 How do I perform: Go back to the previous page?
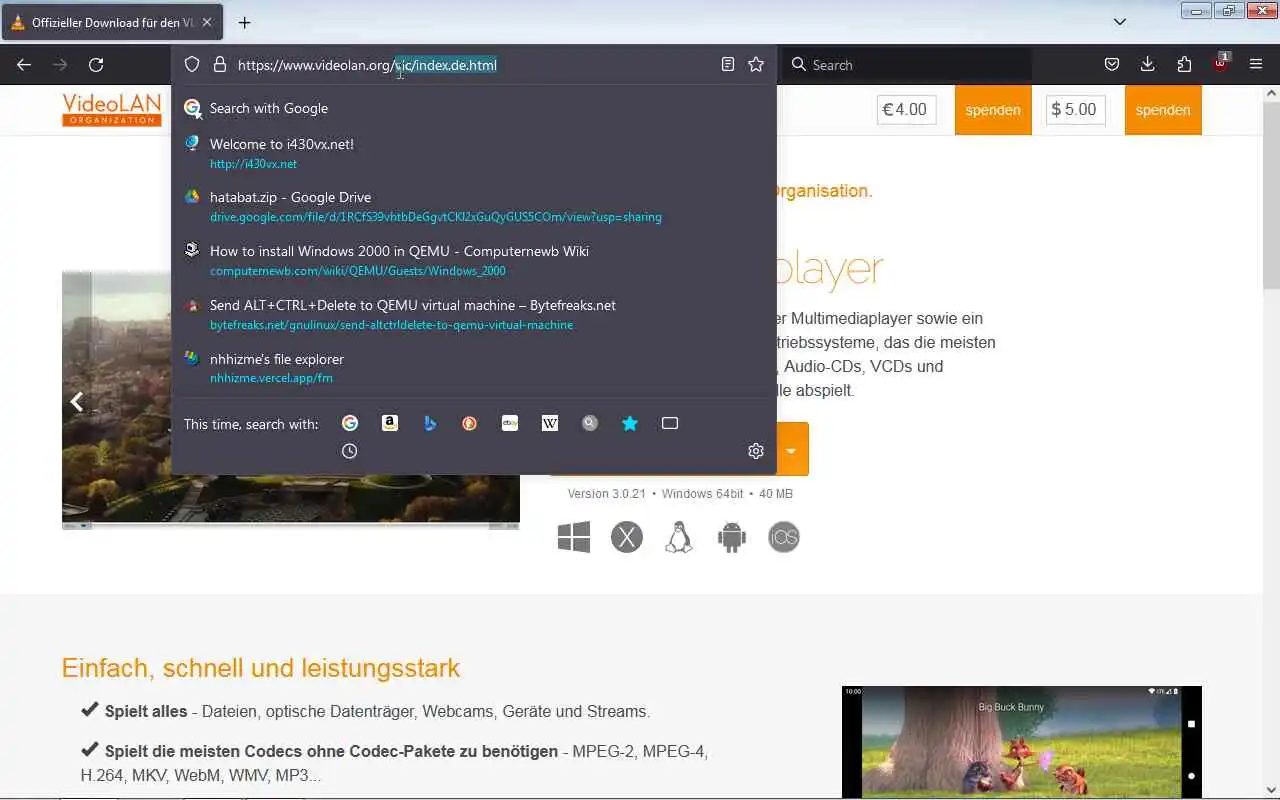tap(24, 65)
